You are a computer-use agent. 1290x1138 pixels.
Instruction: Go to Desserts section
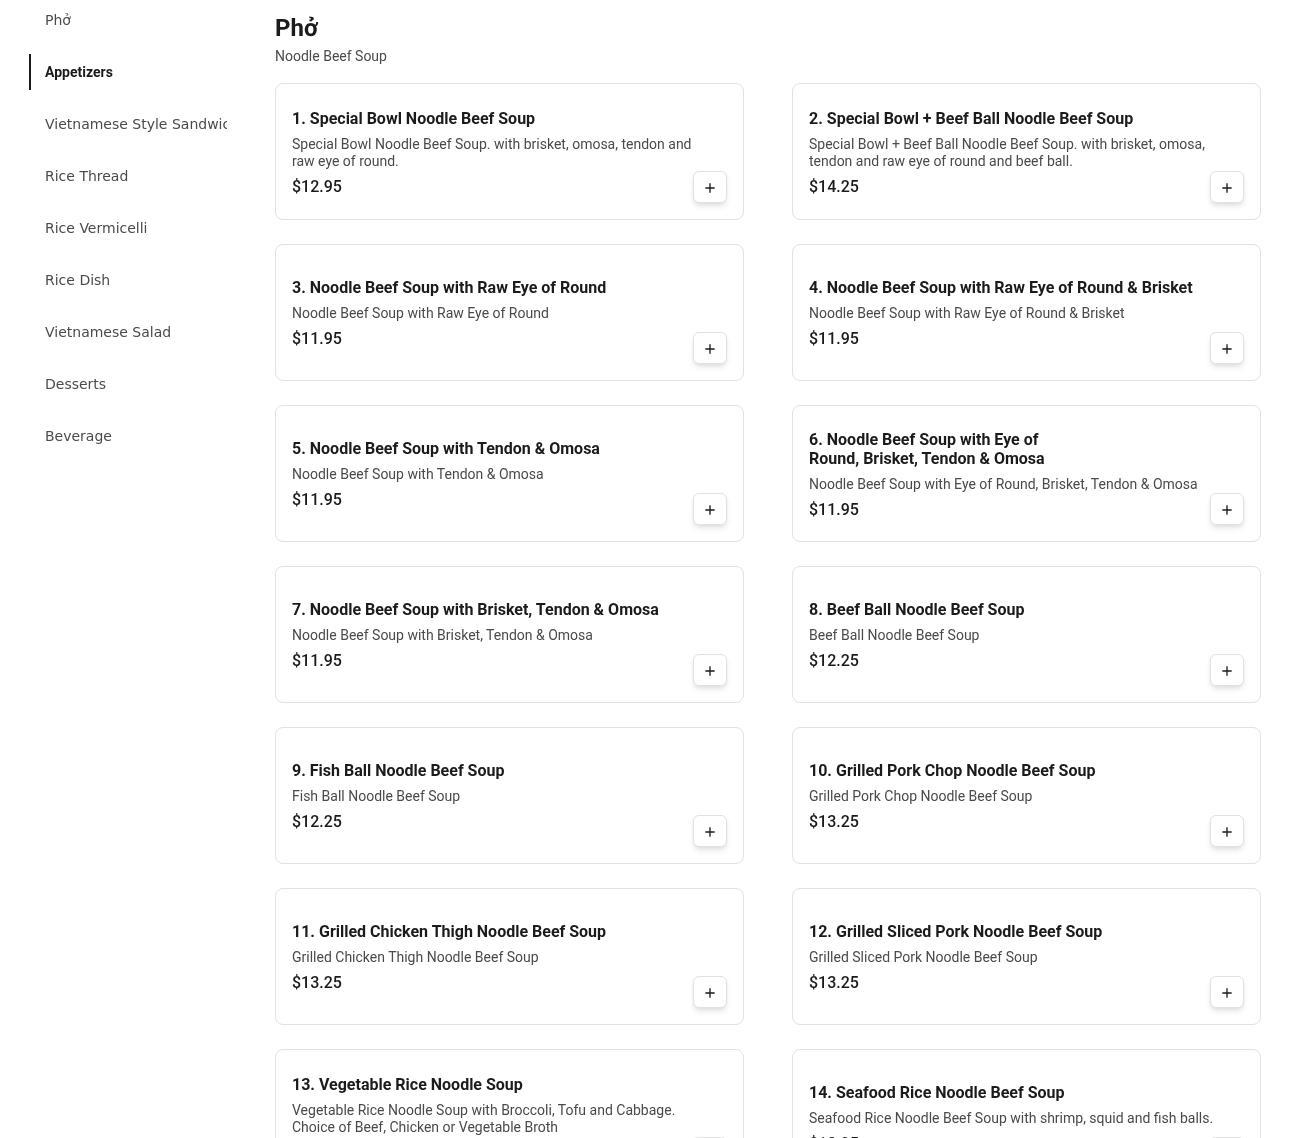point(75,384)
